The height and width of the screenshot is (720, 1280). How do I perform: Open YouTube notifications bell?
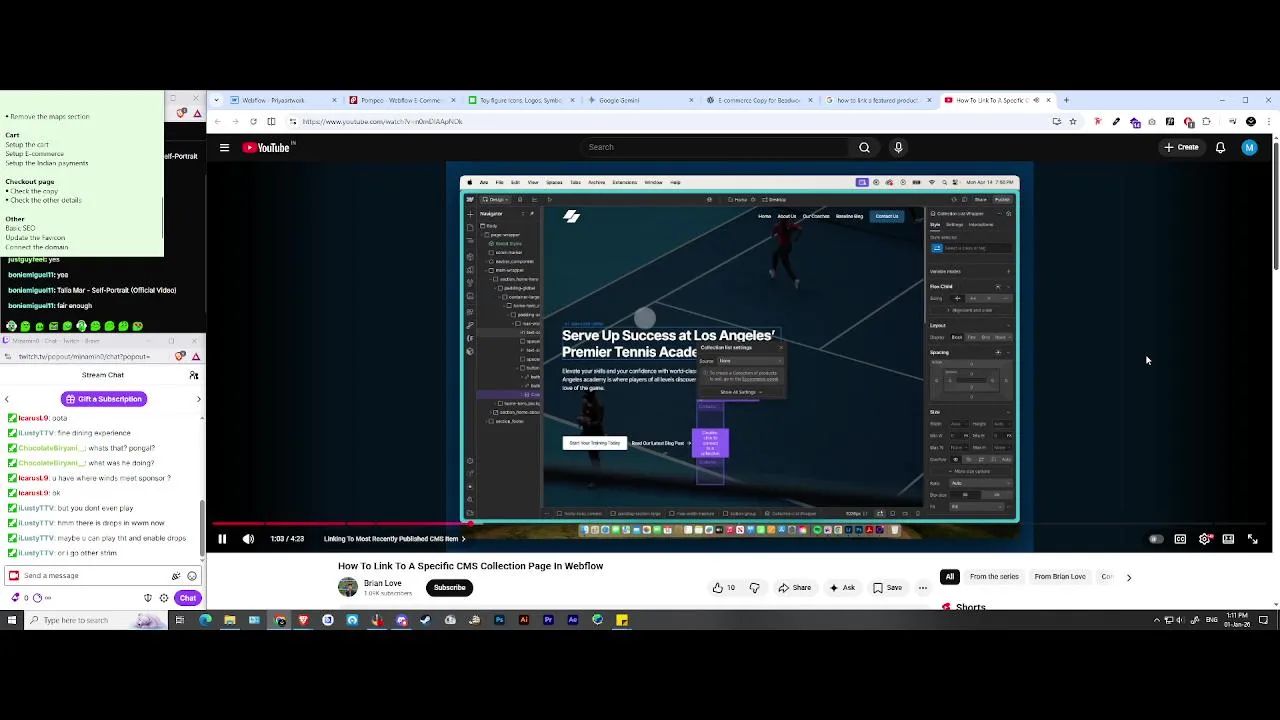[1220, 147]
